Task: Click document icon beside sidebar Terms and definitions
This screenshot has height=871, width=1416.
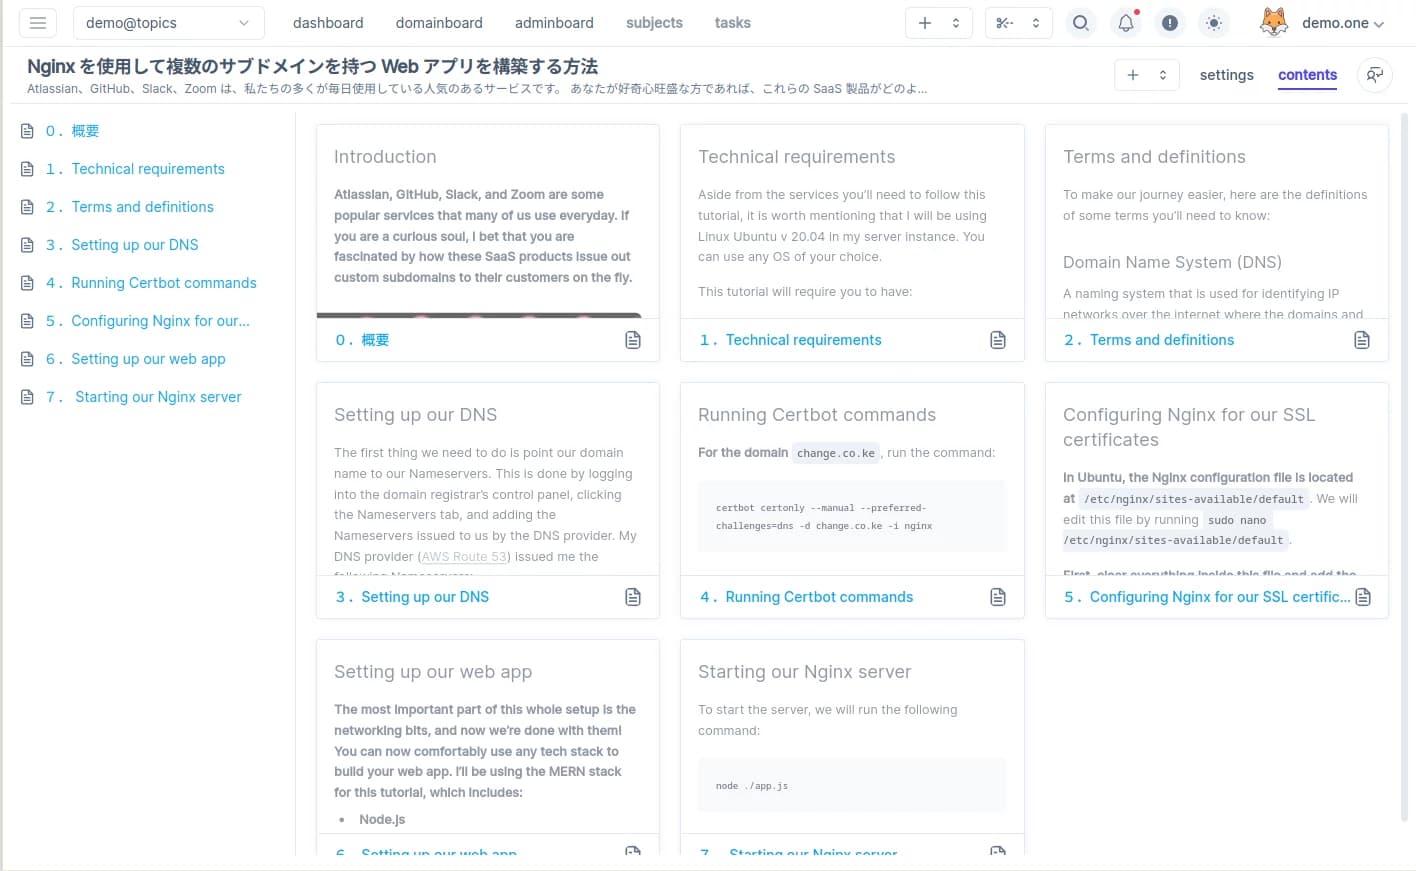Action: coord(27,207)
